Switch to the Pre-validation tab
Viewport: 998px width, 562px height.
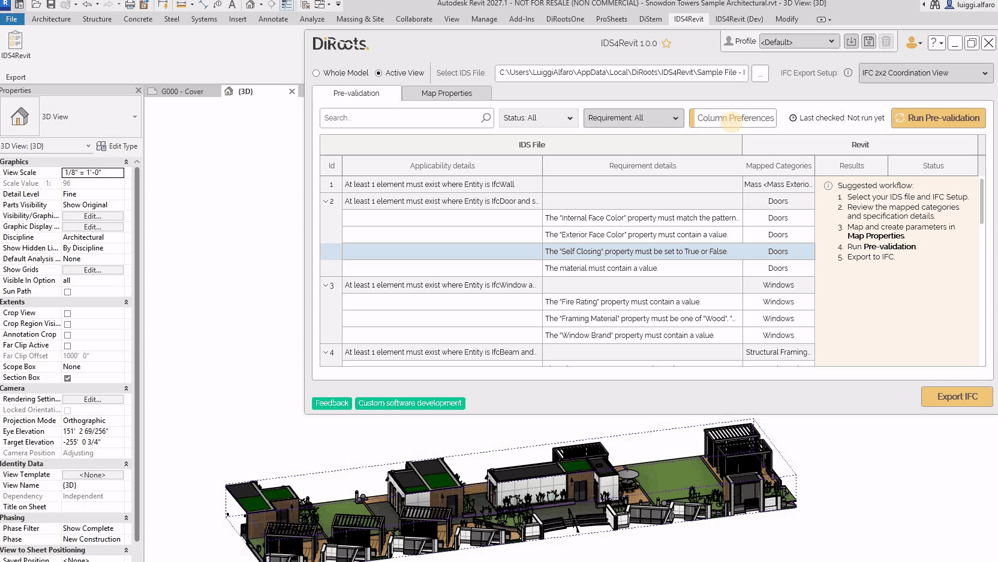(x=356, y=93)
